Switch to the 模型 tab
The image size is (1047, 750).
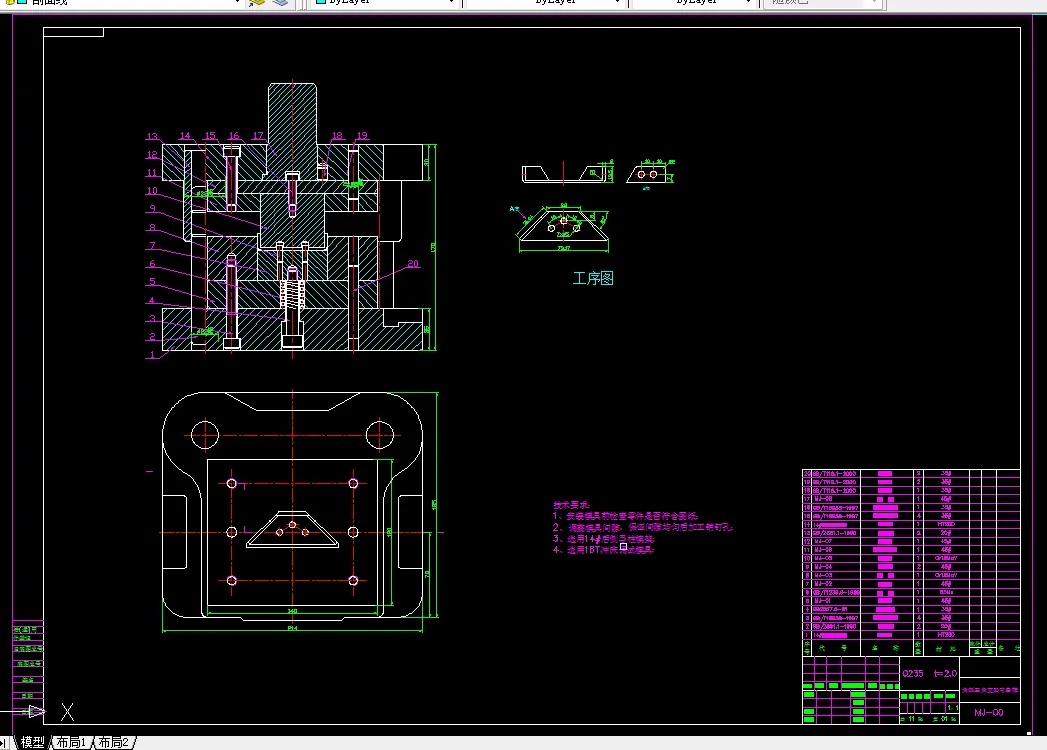32,742
